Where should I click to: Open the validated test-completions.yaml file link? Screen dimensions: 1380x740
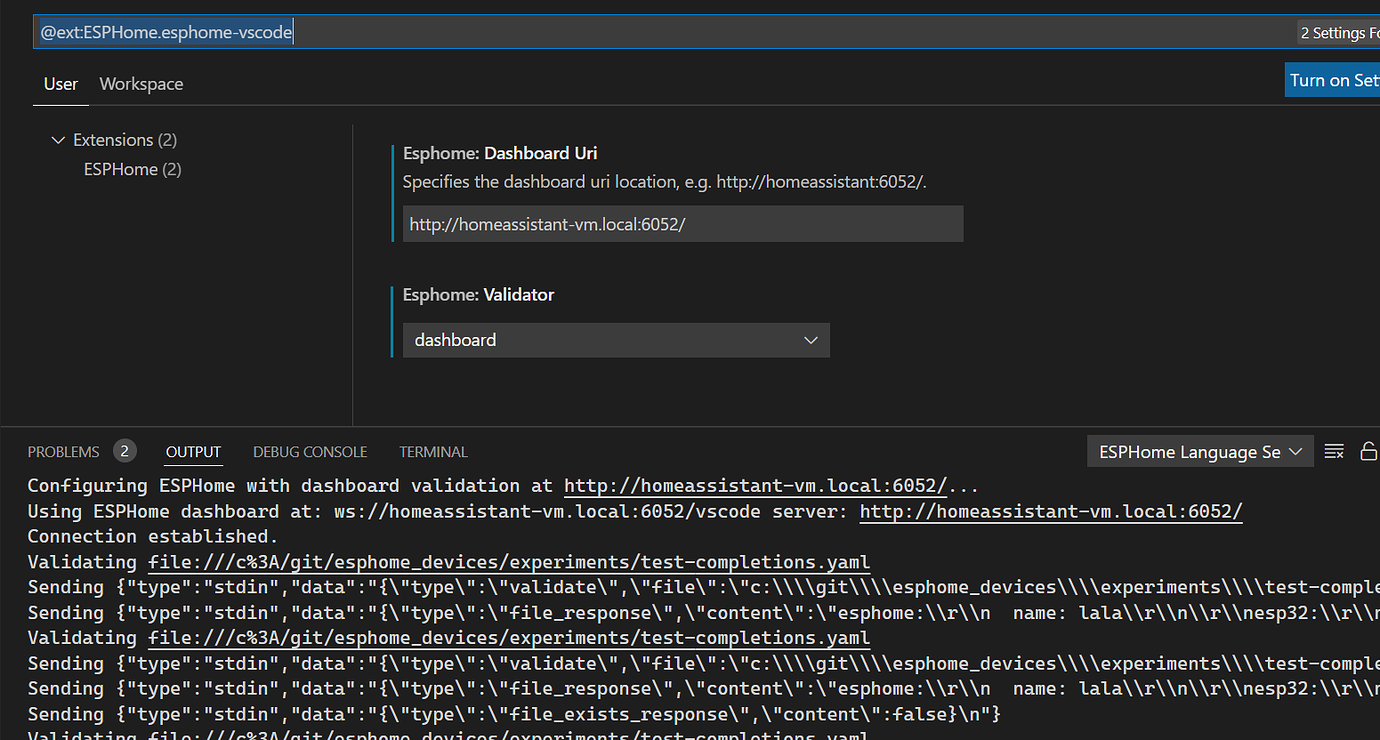pos(509,561)
